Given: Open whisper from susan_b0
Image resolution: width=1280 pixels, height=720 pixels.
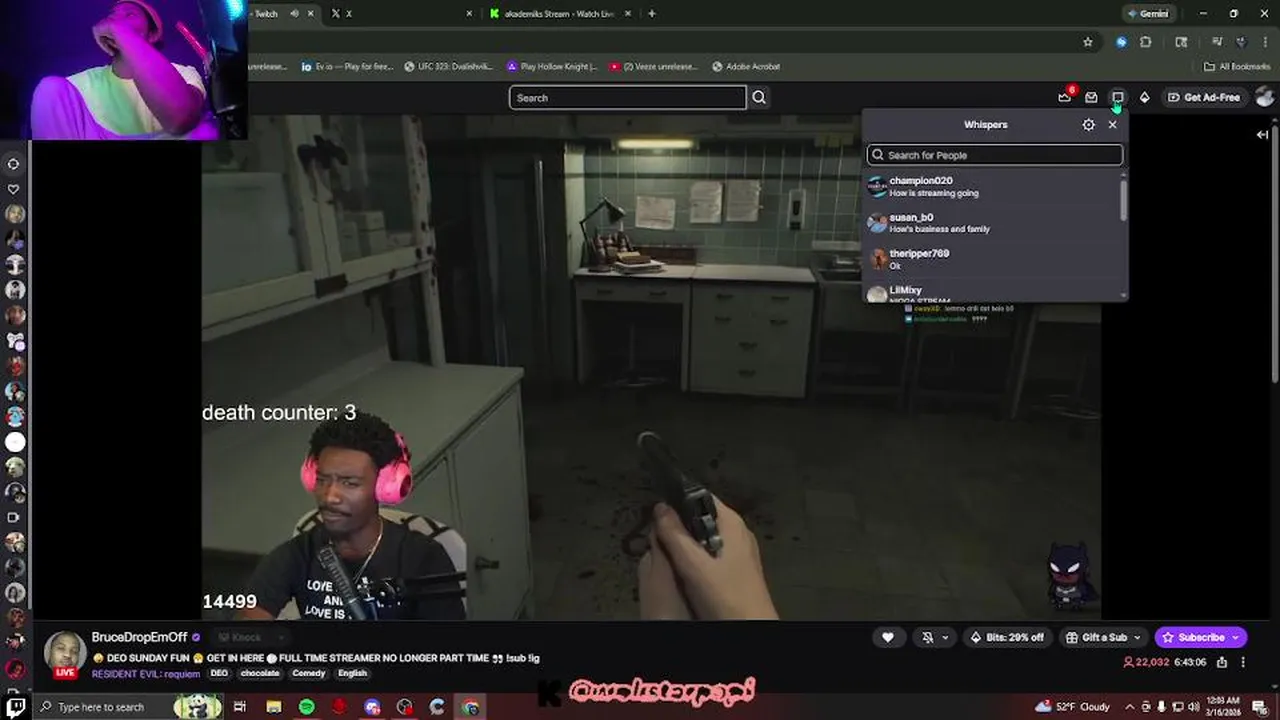Looking at the screenshot, I should tap(994, 223).
